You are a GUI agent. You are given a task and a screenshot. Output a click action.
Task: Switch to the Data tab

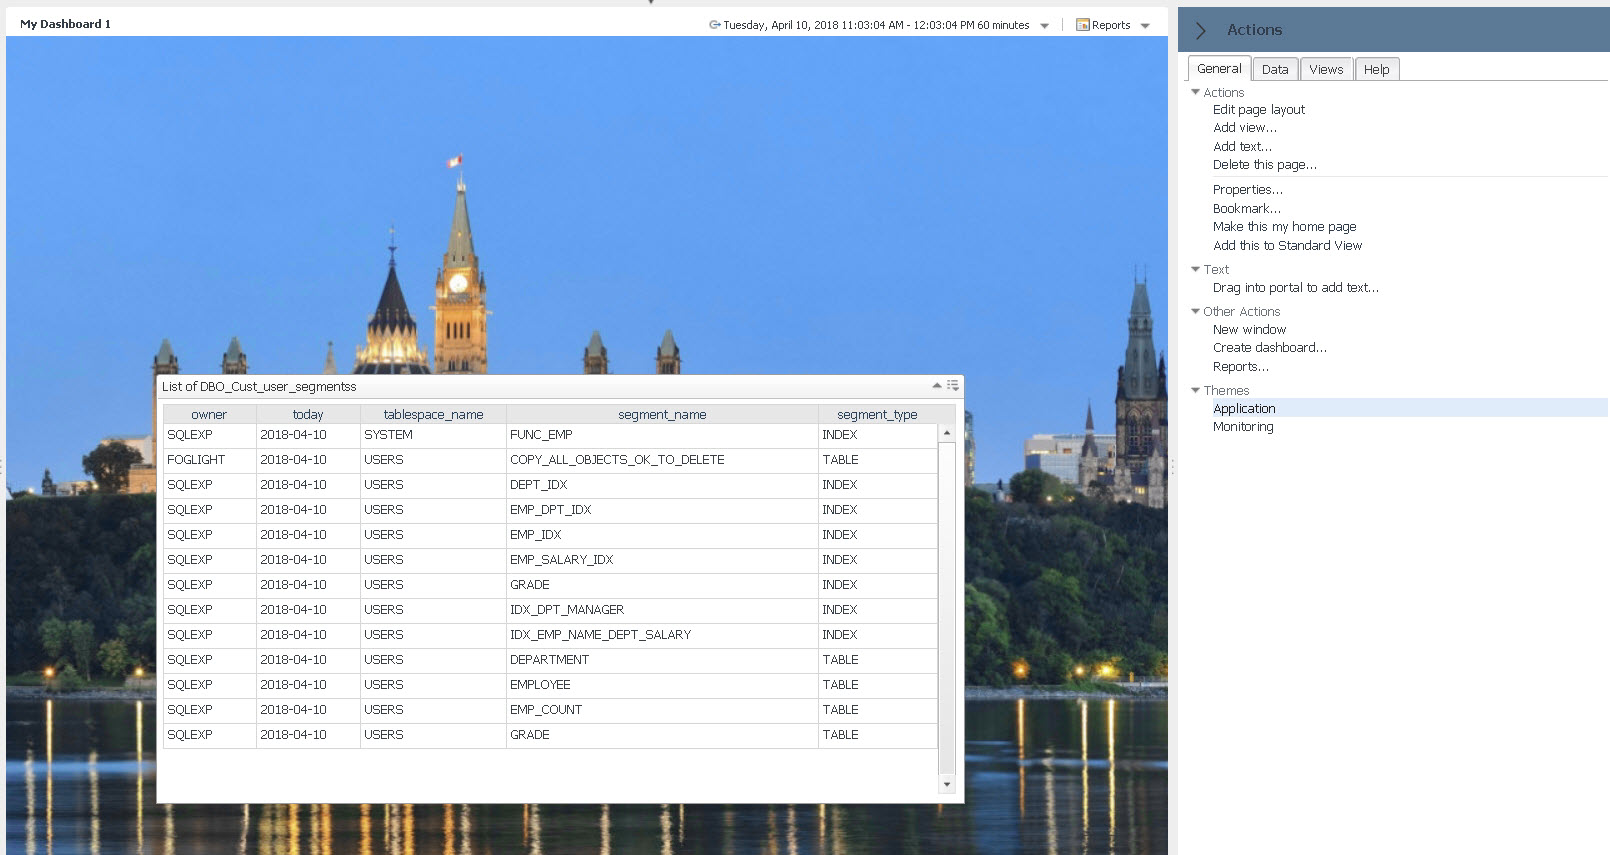click(1274, 69)
